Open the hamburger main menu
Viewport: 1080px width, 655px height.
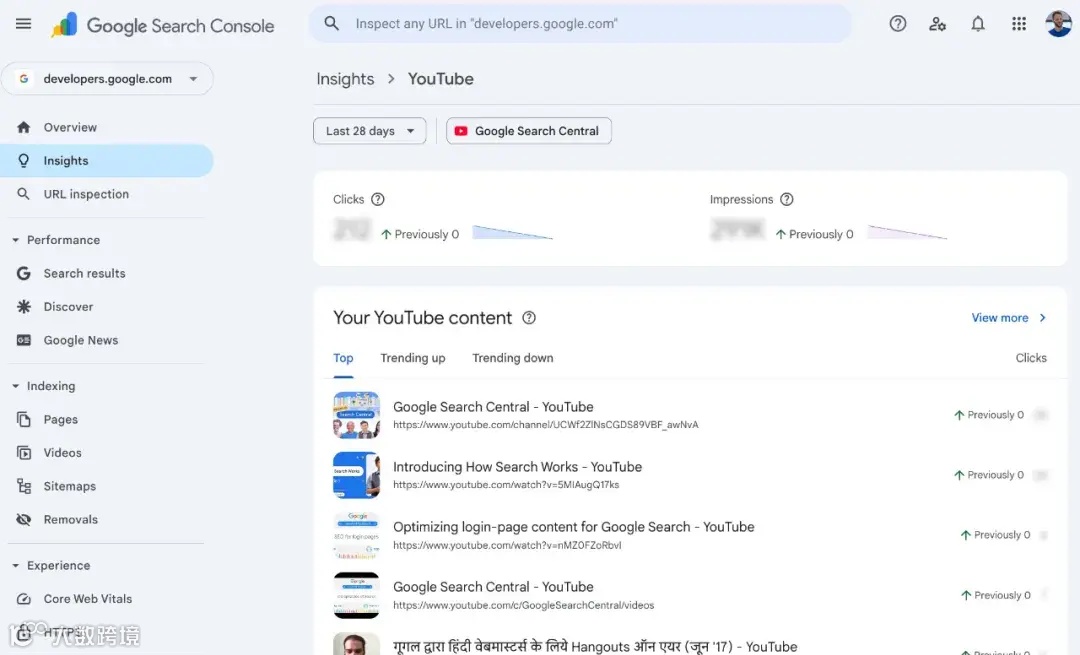(23, 23)
